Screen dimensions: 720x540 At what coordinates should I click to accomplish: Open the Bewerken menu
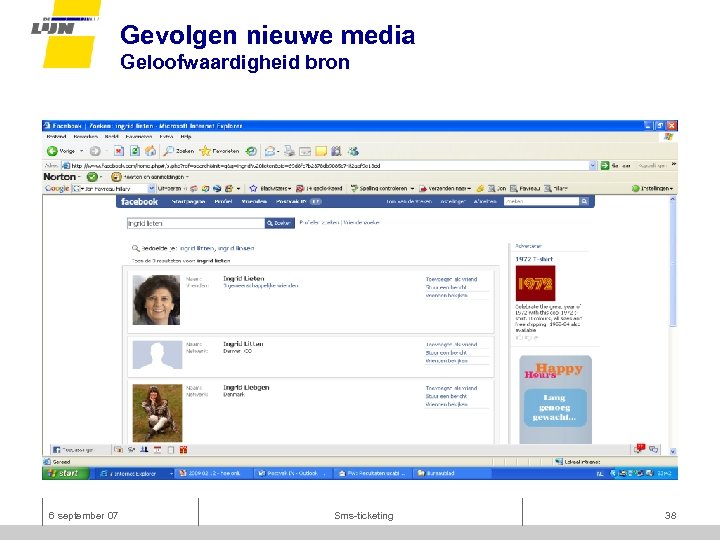(85, 136)
